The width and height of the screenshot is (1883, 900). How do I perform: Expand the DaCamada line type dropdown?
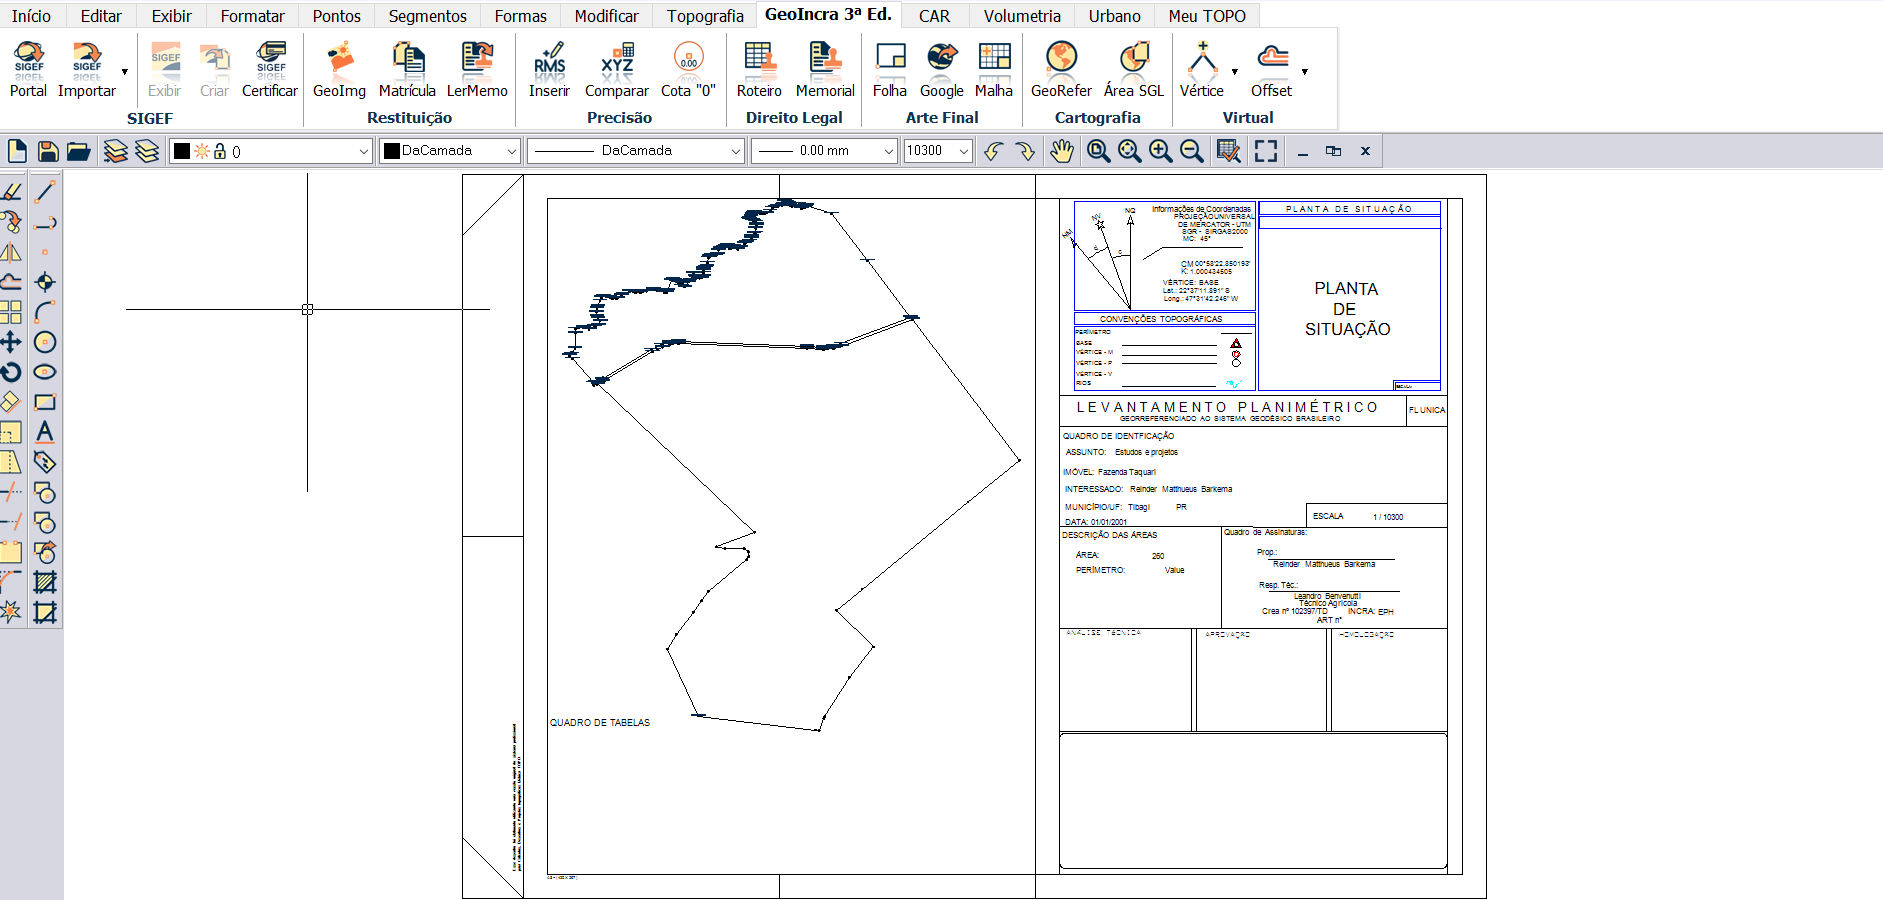pos(735,151)
